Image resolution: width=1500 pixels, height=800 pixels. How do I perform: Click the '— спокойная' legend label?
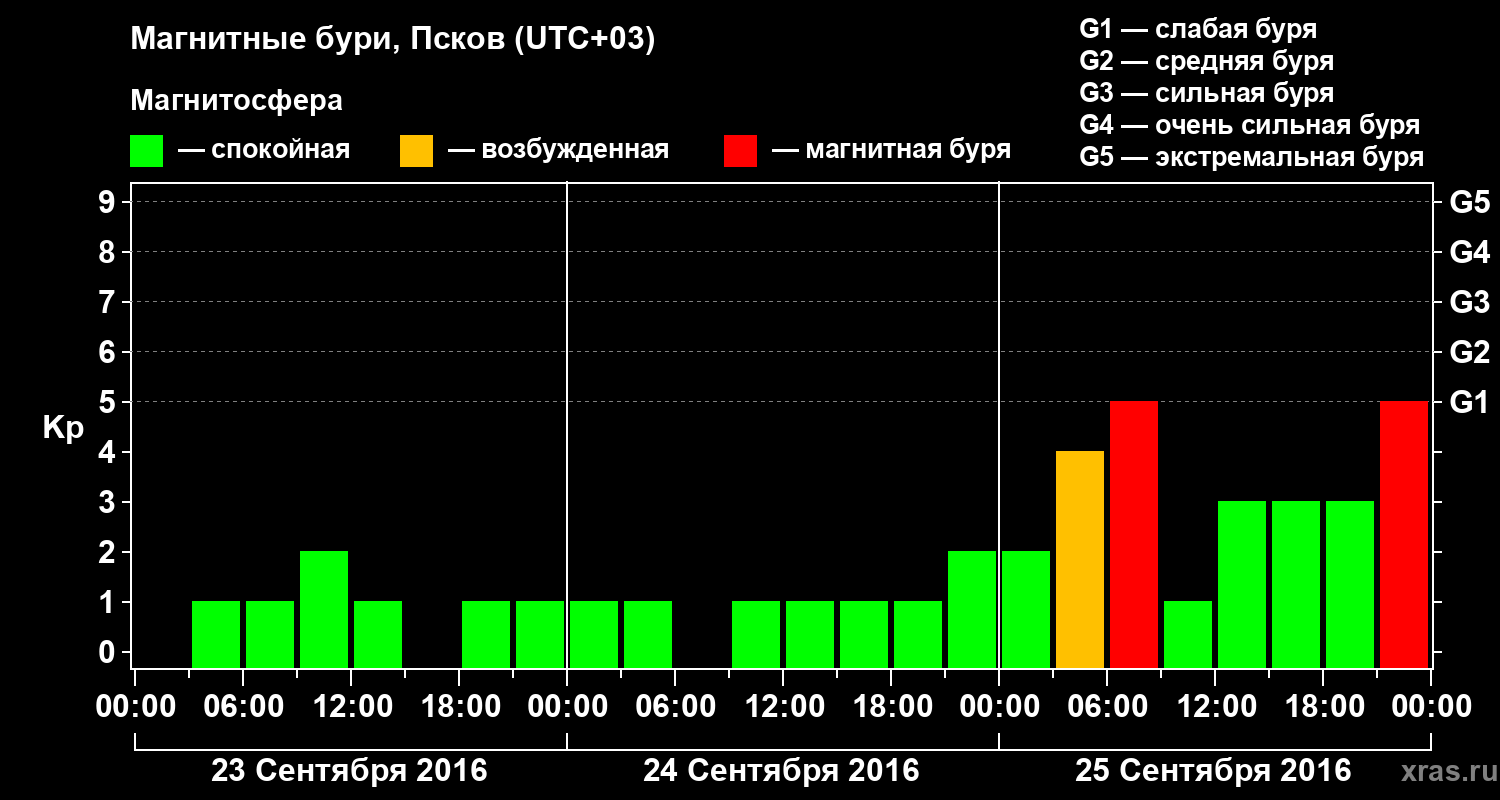(264, 151)
